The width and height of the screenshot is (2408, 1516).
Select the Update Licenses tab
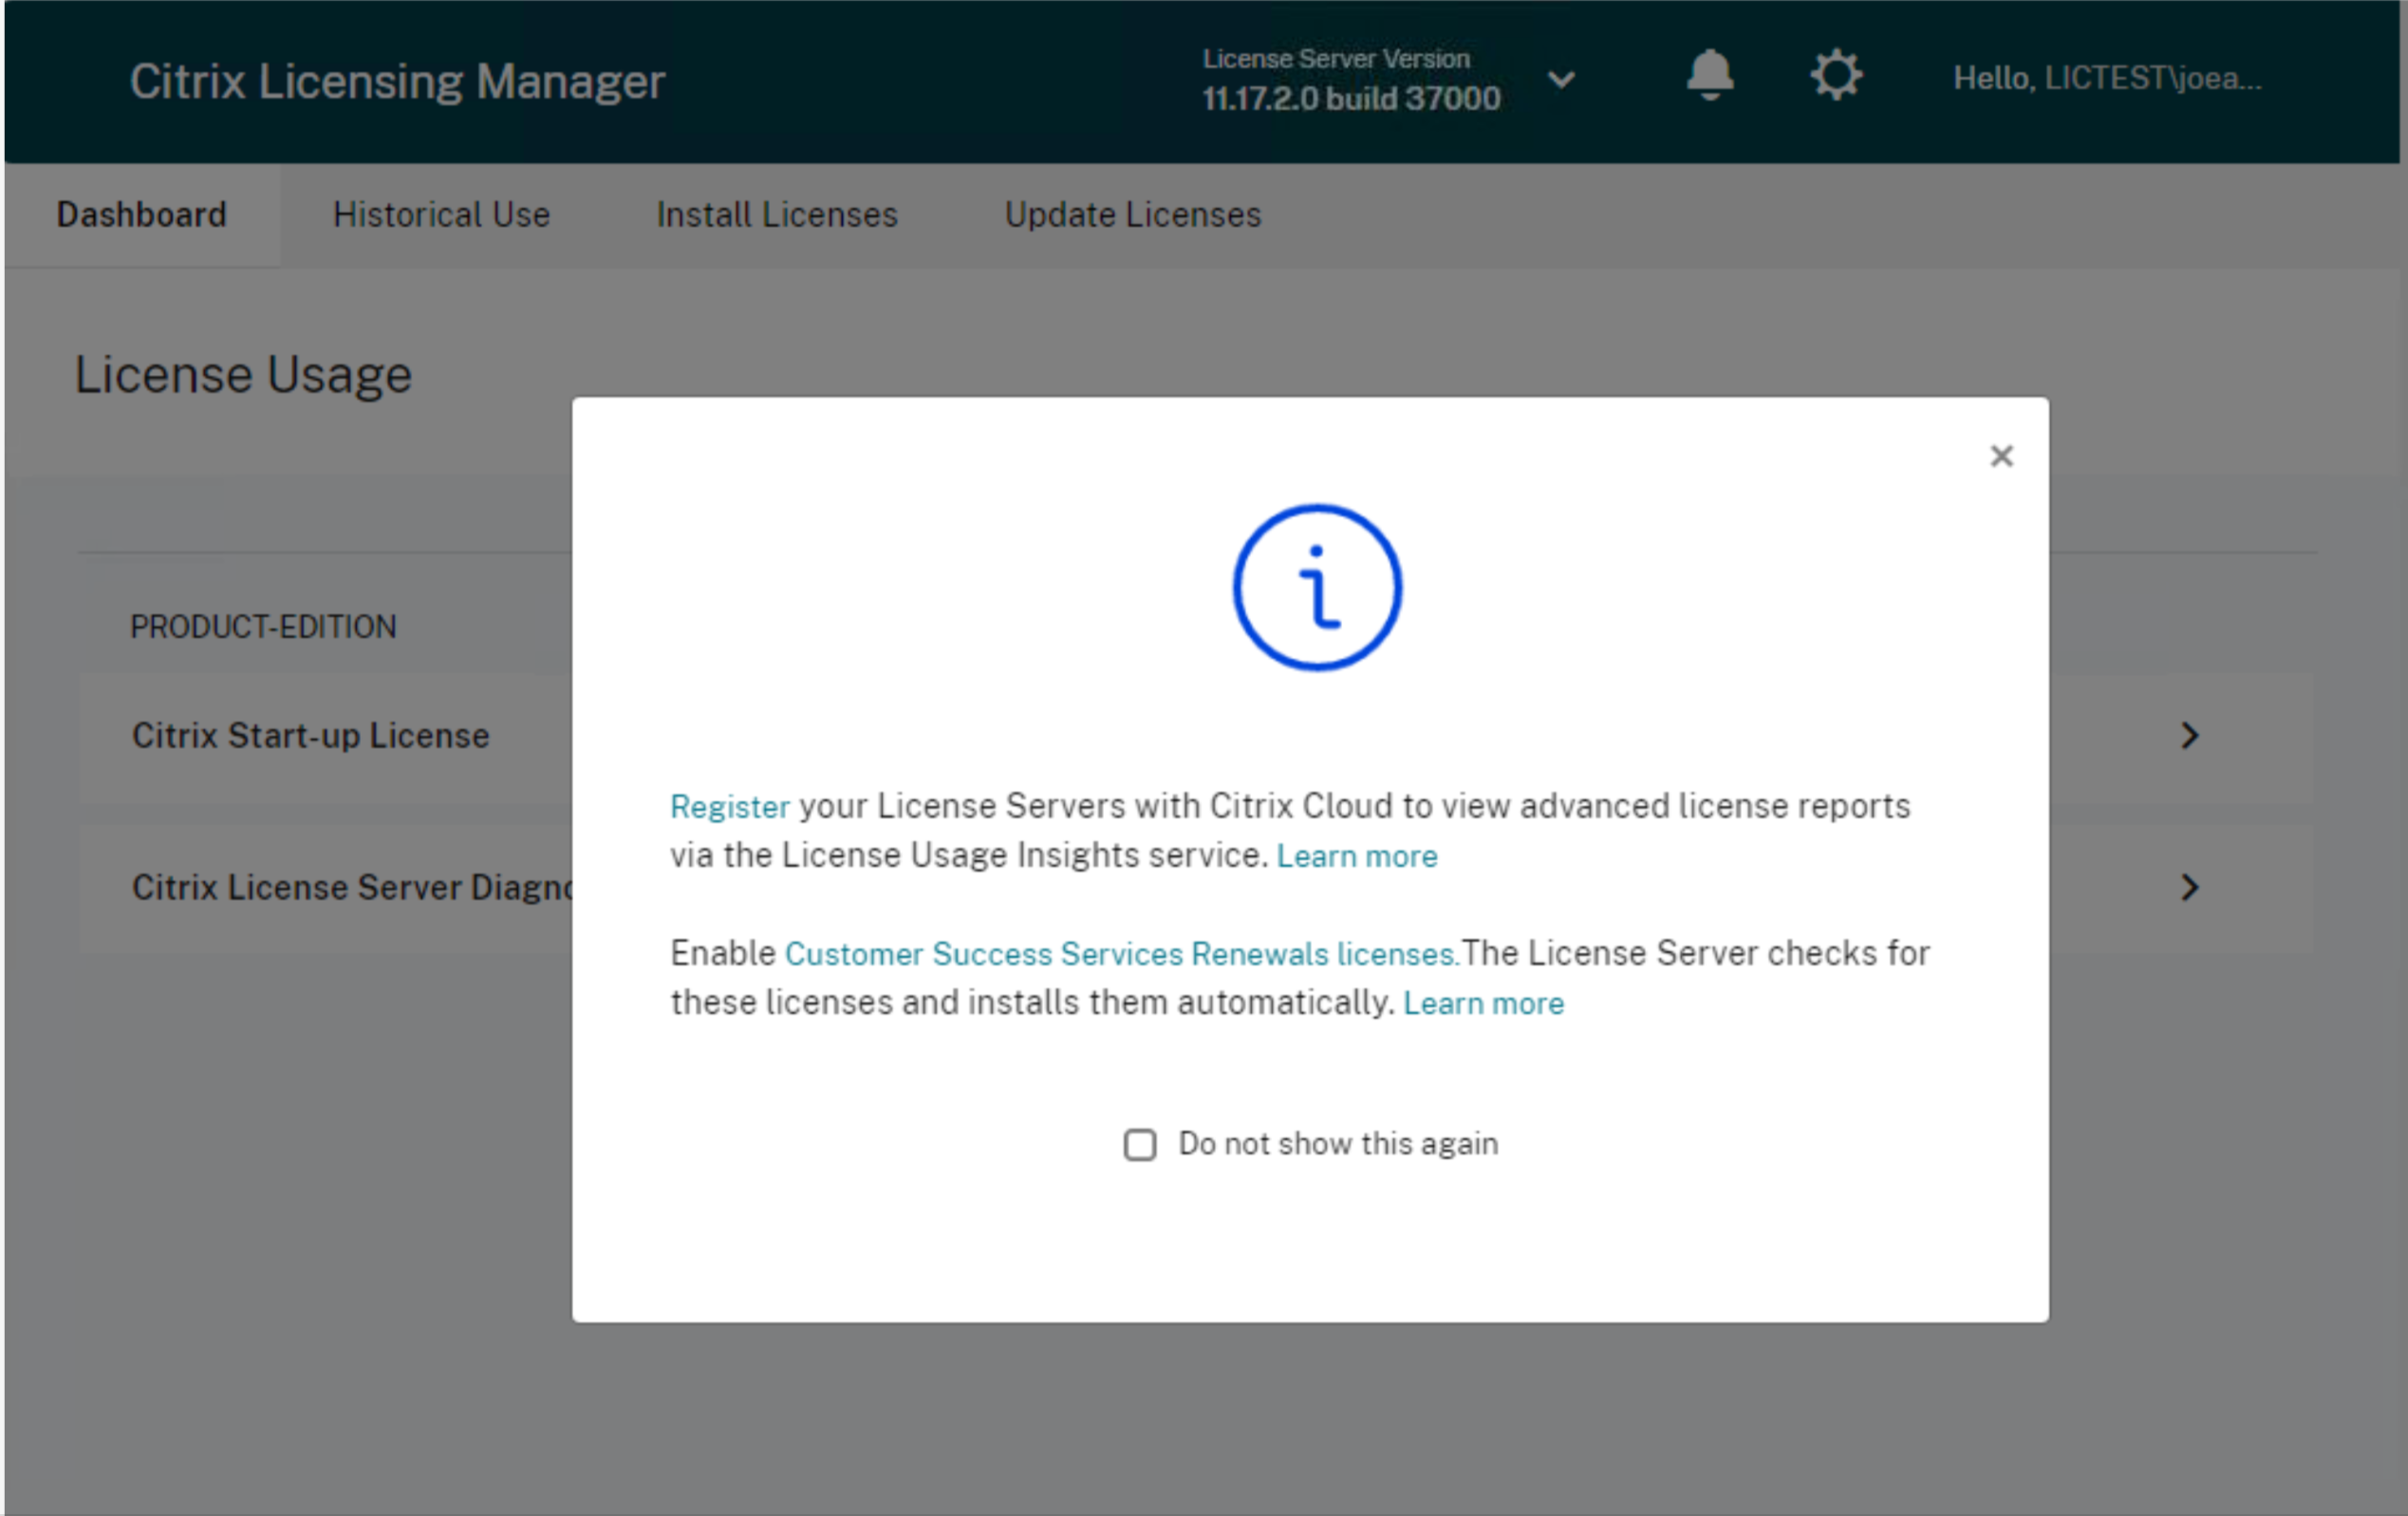coord(1133,215)
